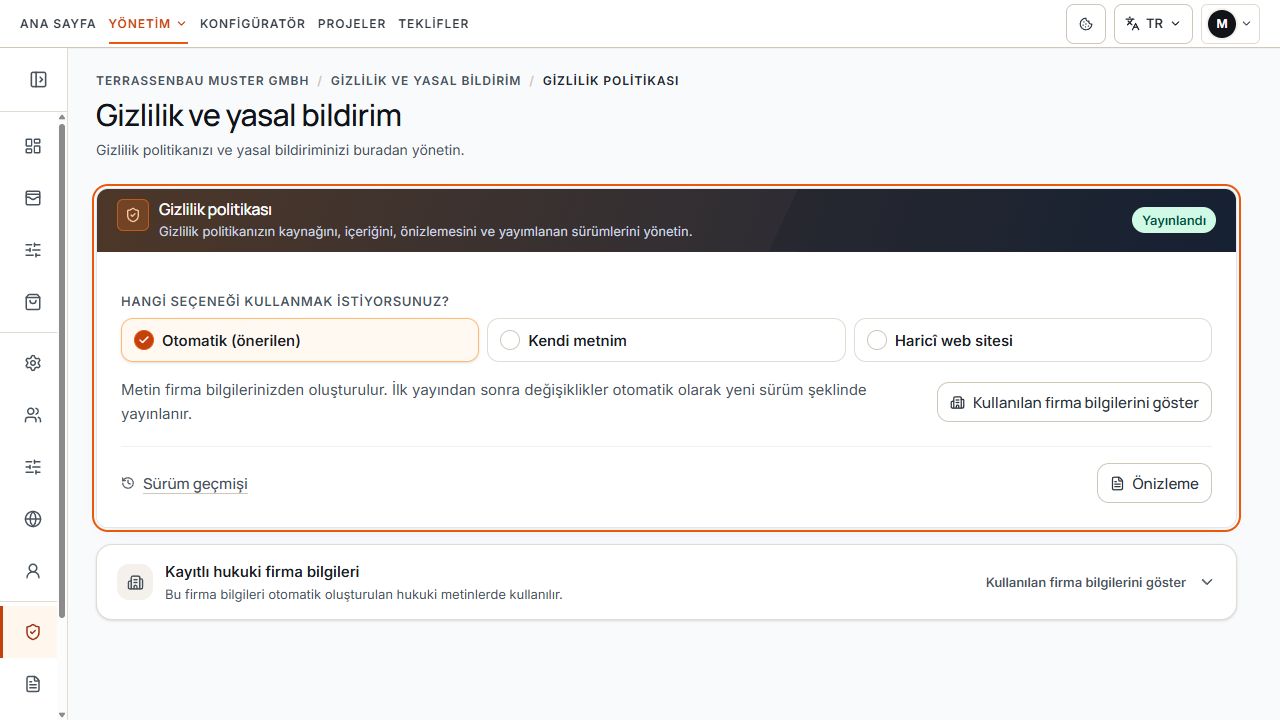Click the building icon beside Kayıtlı hukuki firma bilgileri

(136, 582)
